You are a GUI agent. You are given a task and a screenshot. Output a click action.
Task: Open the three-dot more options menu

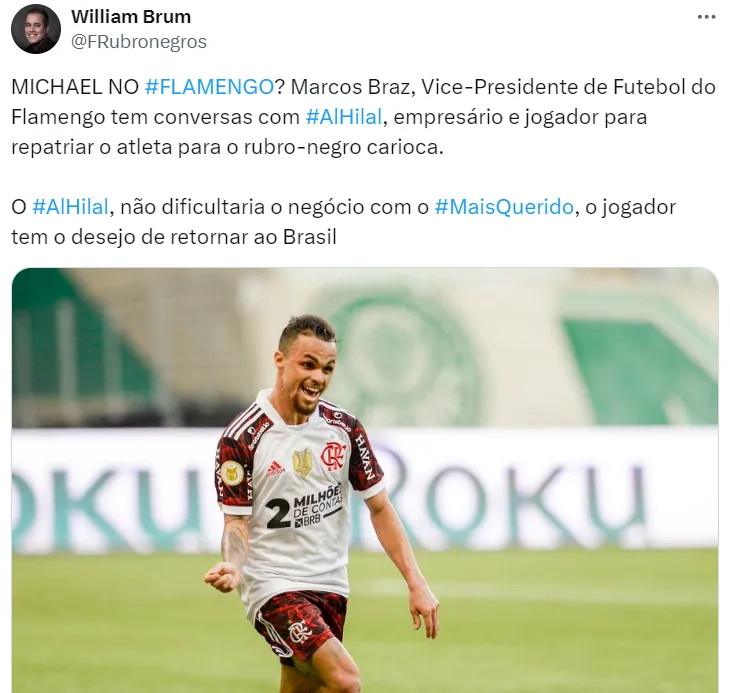point(706,17)
